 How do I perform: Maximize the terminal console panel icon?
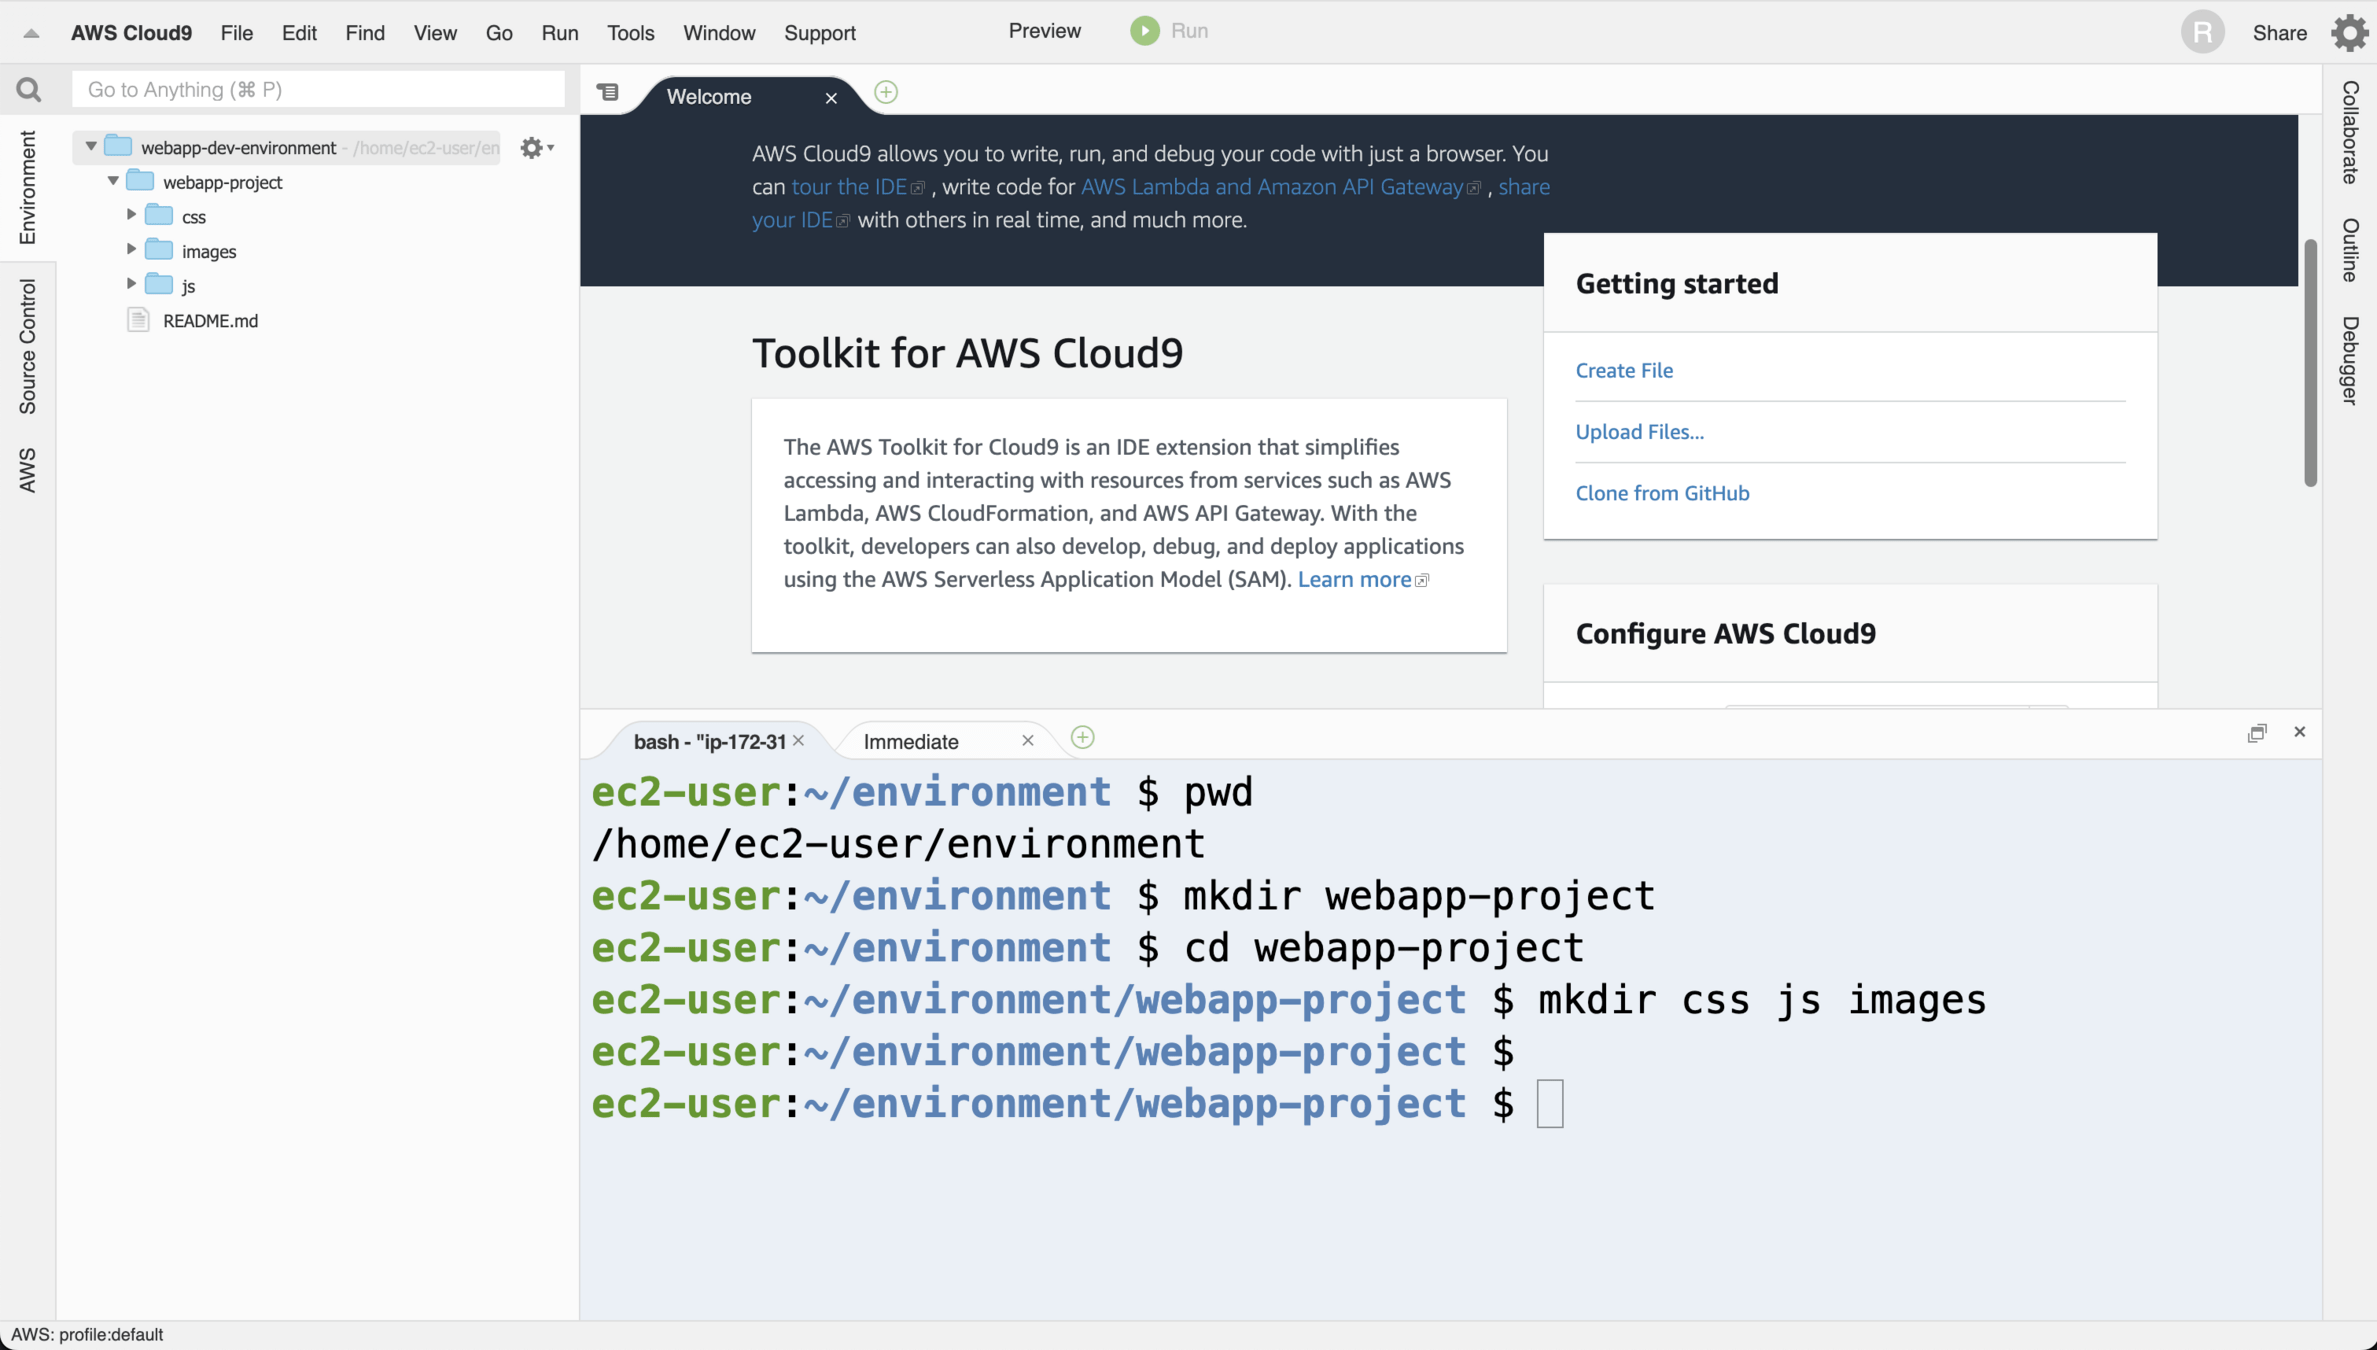(2257, 733)
